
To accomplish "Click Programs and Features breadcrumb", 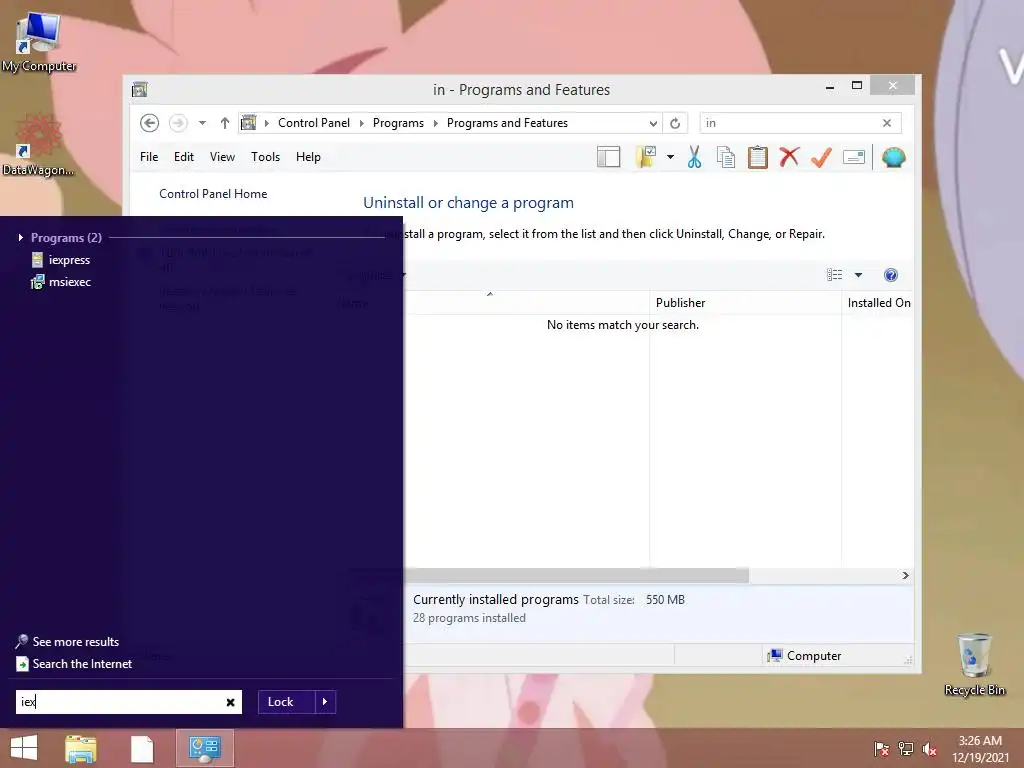I will pyautogui.click(x=507, y=123).
